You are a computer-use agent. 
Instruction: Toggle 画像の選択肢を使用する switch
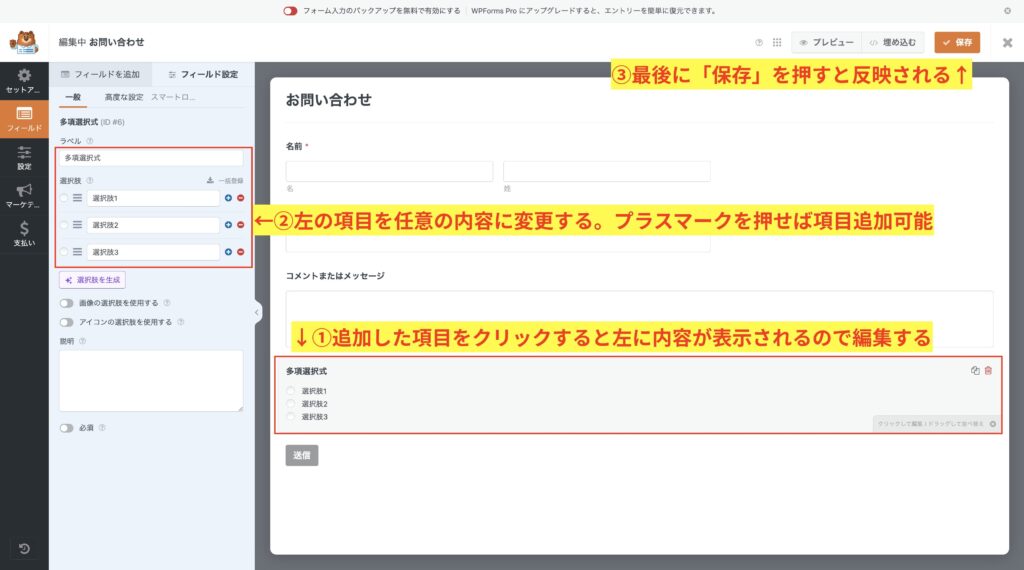click(x=67, y=303)
